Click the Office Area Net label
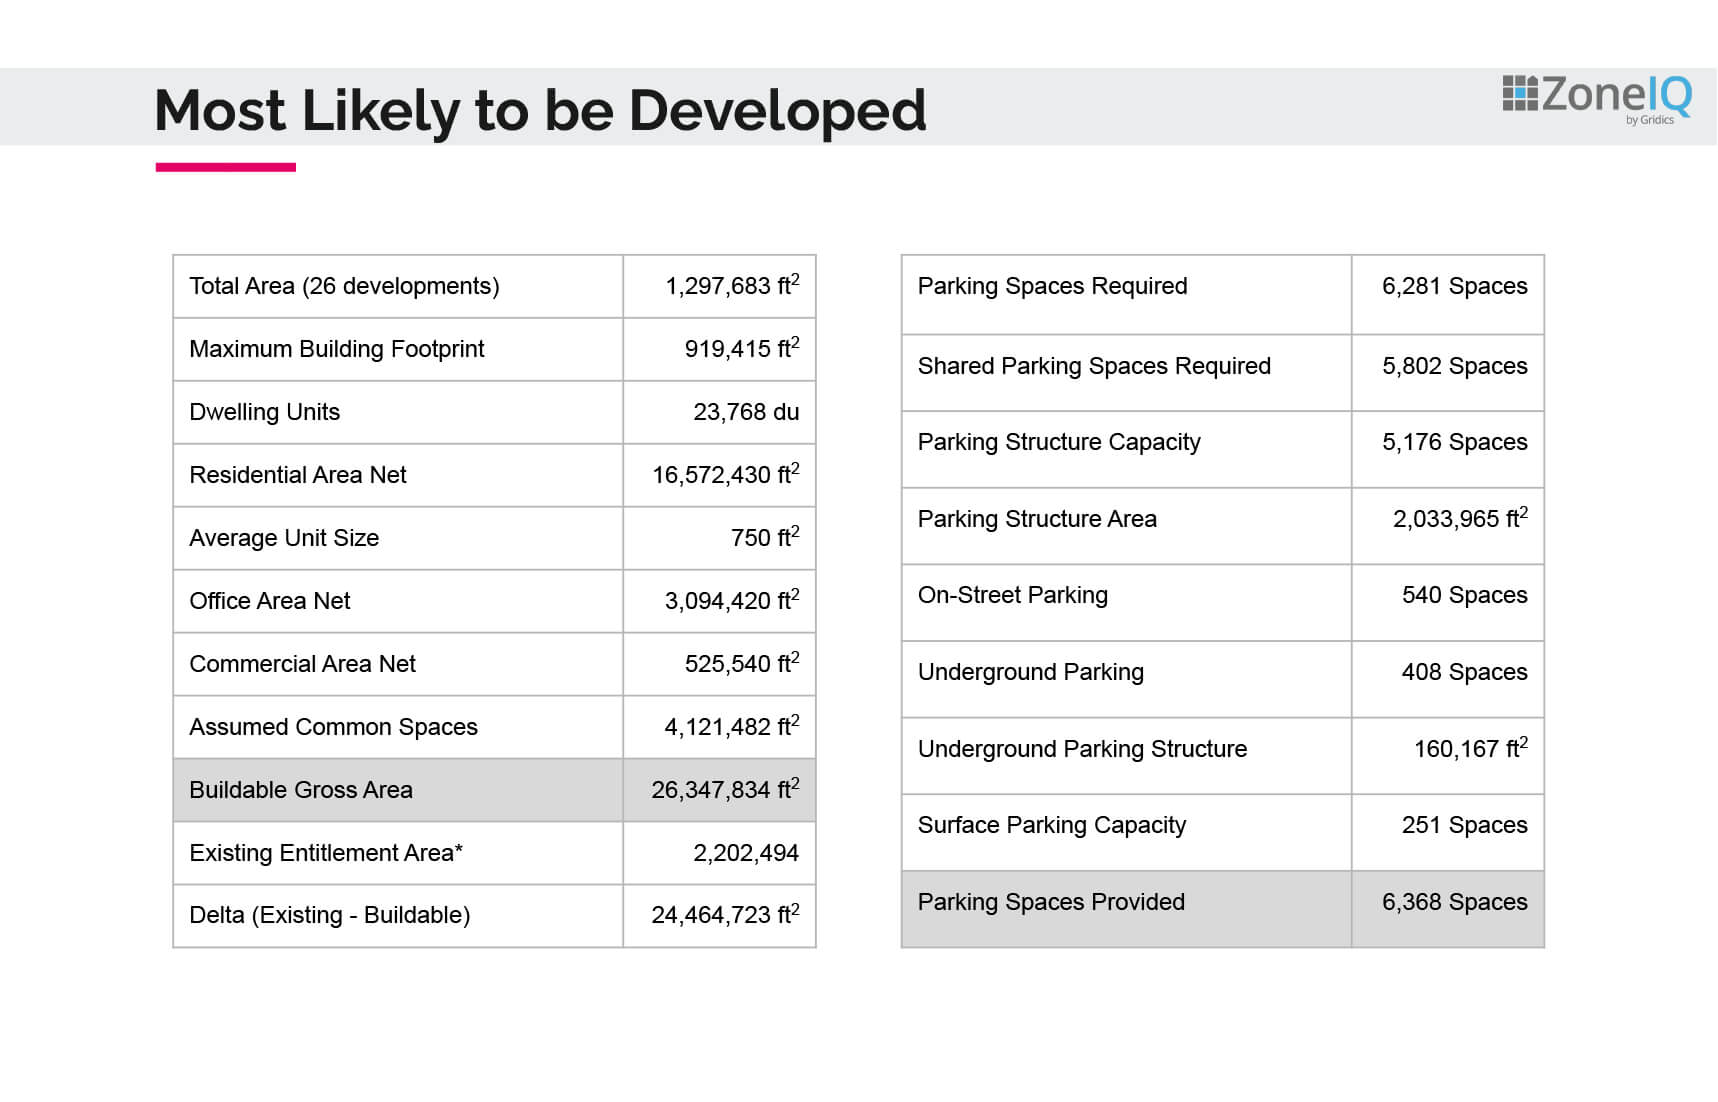The width and height of the screenshot is (1718, 1102). click(x=270, y=601)
